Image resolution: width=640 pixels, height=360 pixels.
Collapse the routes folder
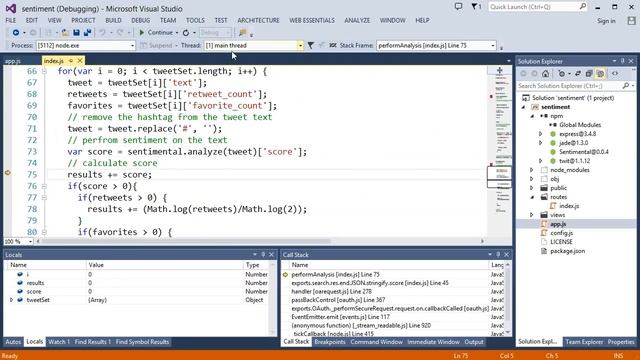pos(531,197)
